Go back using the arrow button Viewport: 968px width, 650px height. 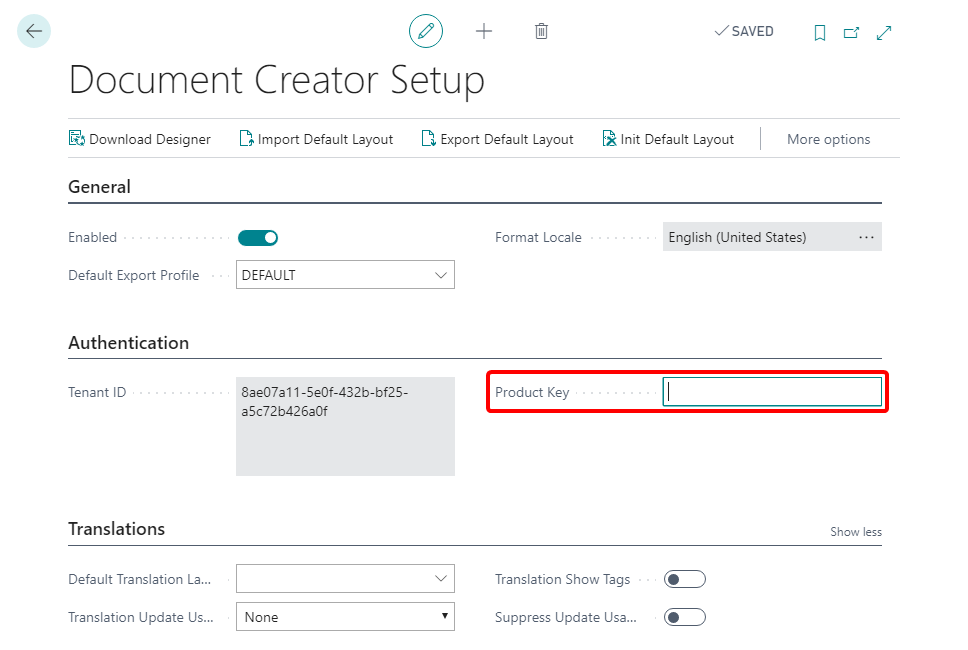coord(34,31)
